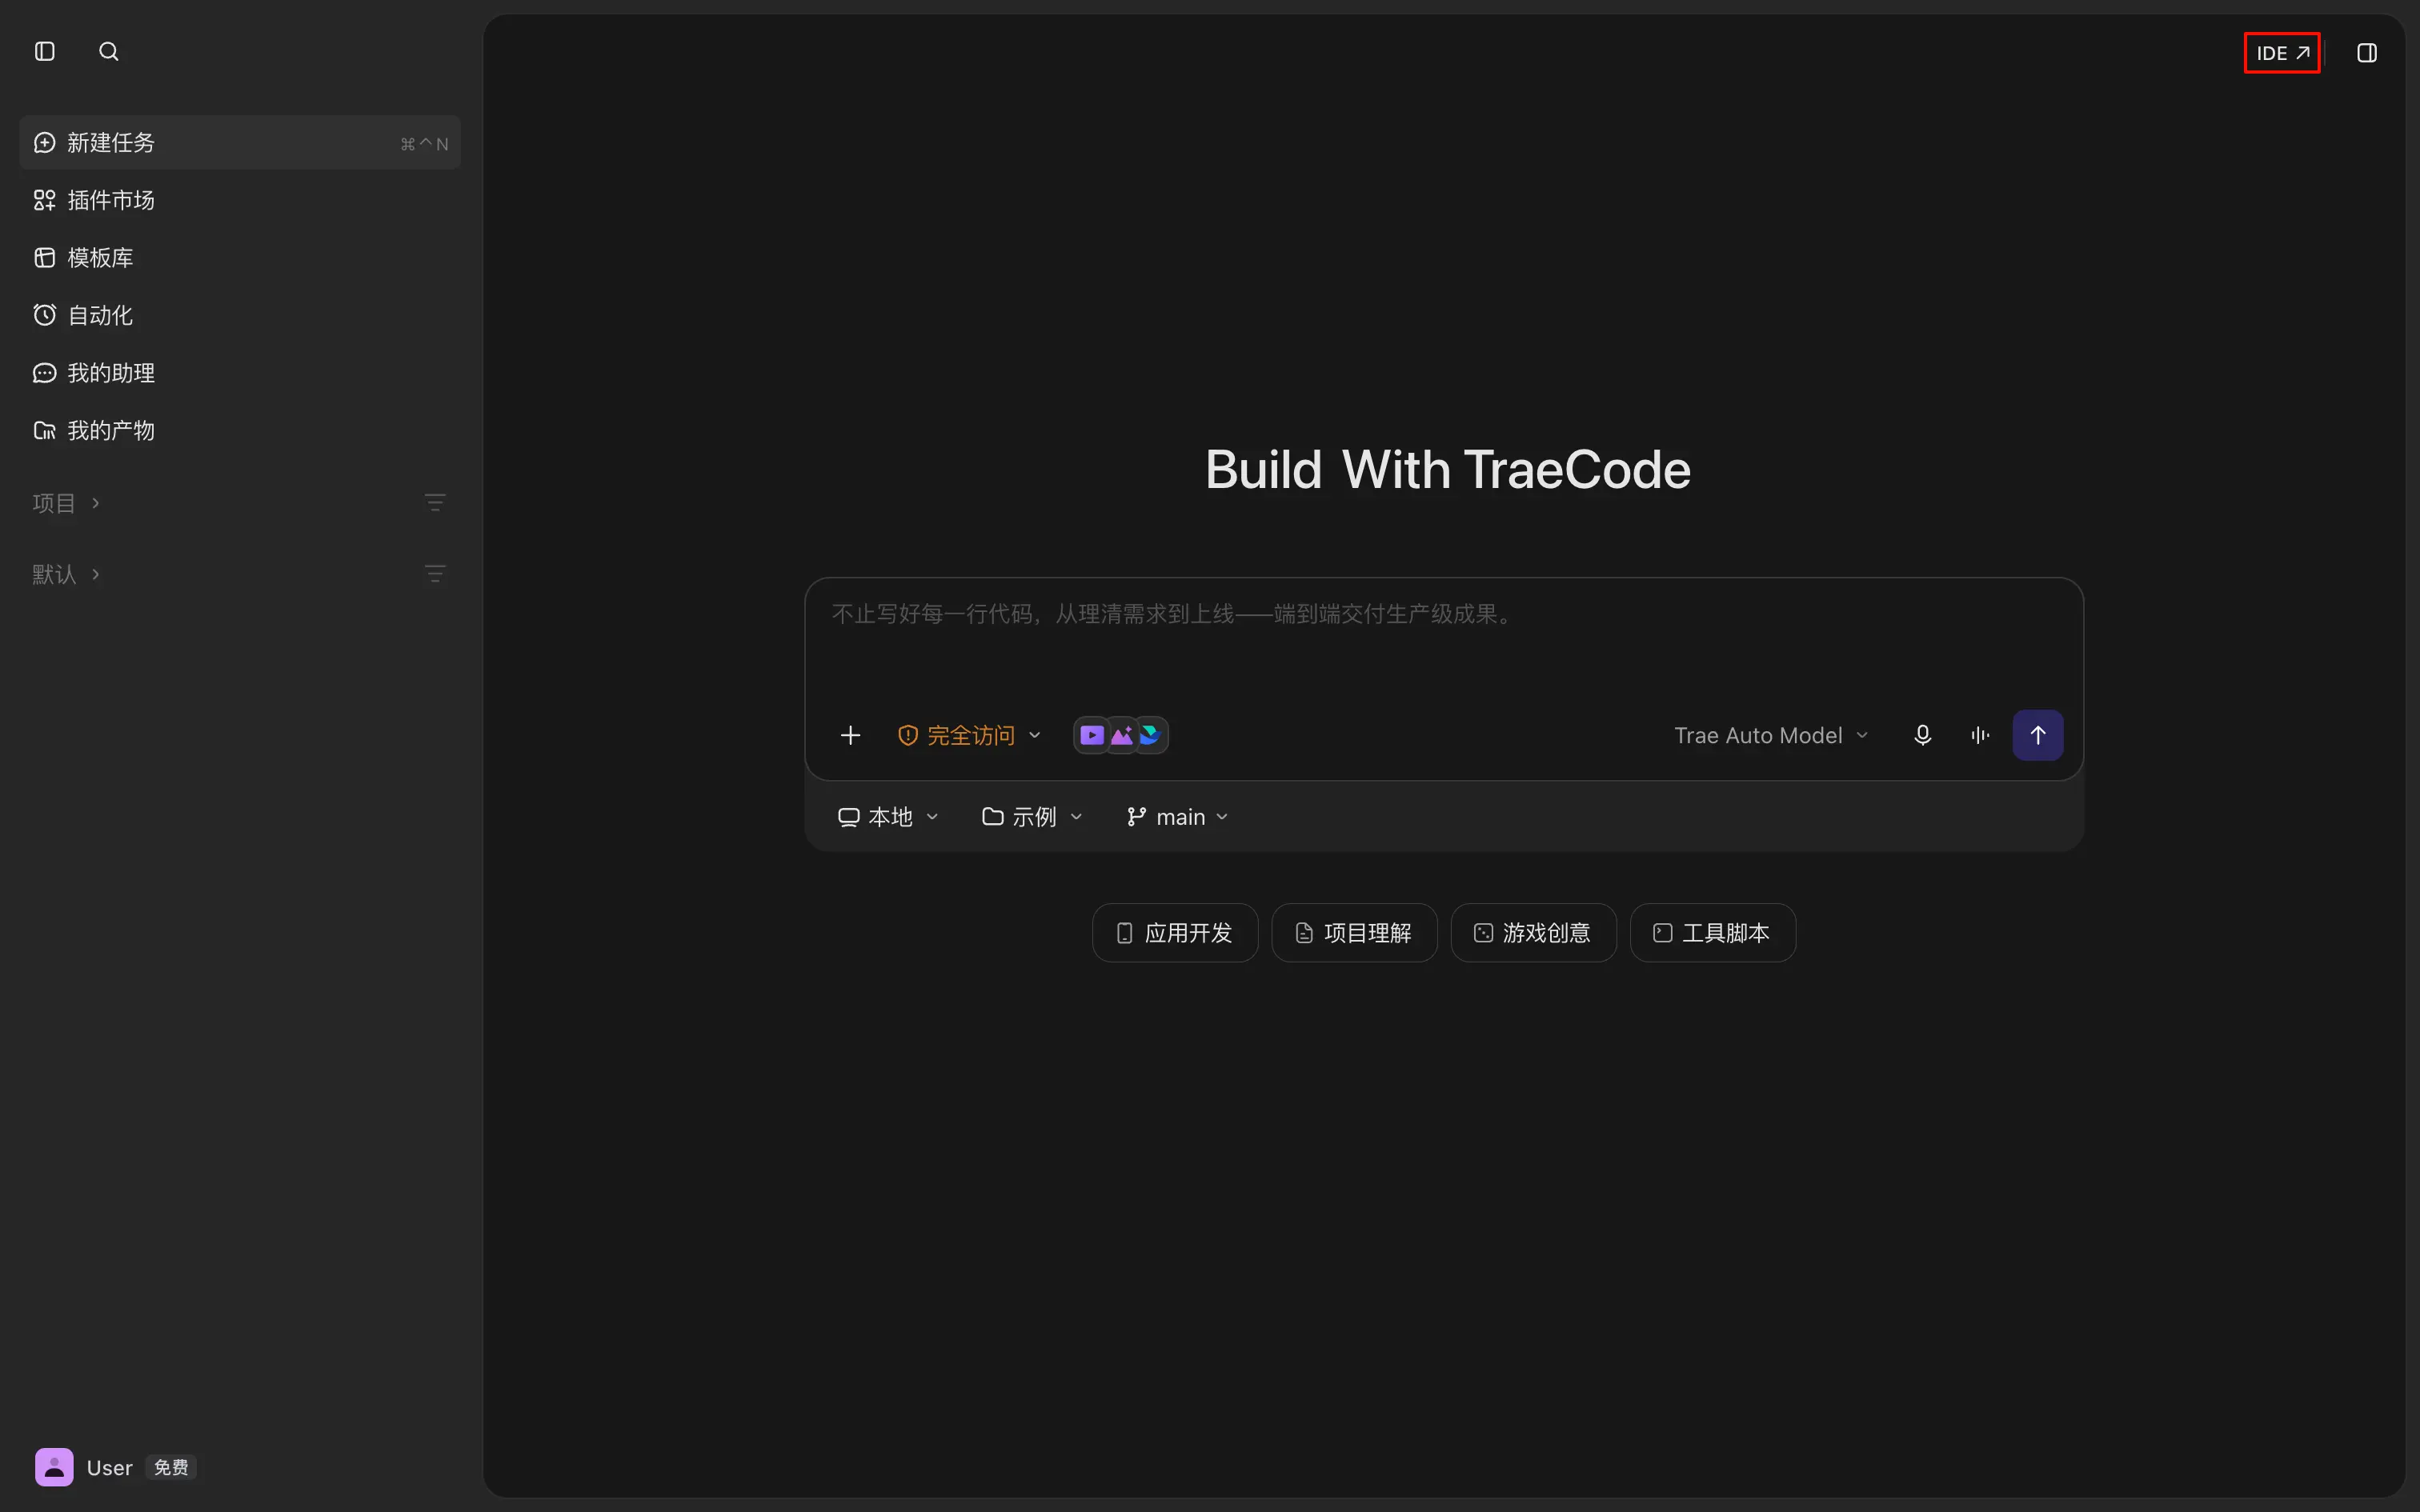
Task: Start a new task with 新建任务
Action: pos(240,143)
